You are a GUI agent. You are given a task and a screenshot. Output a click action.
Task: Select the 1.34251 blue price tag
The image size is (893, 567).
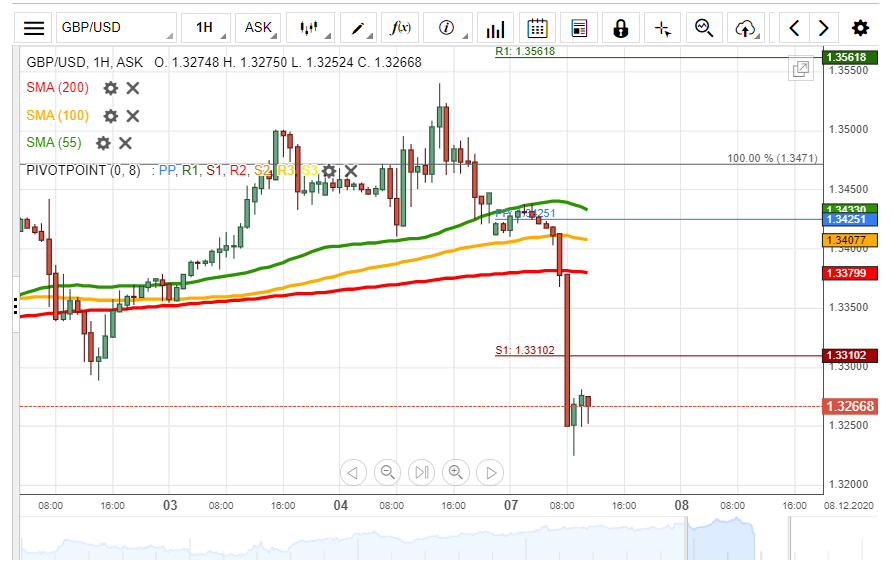click(x=850, y=219)
